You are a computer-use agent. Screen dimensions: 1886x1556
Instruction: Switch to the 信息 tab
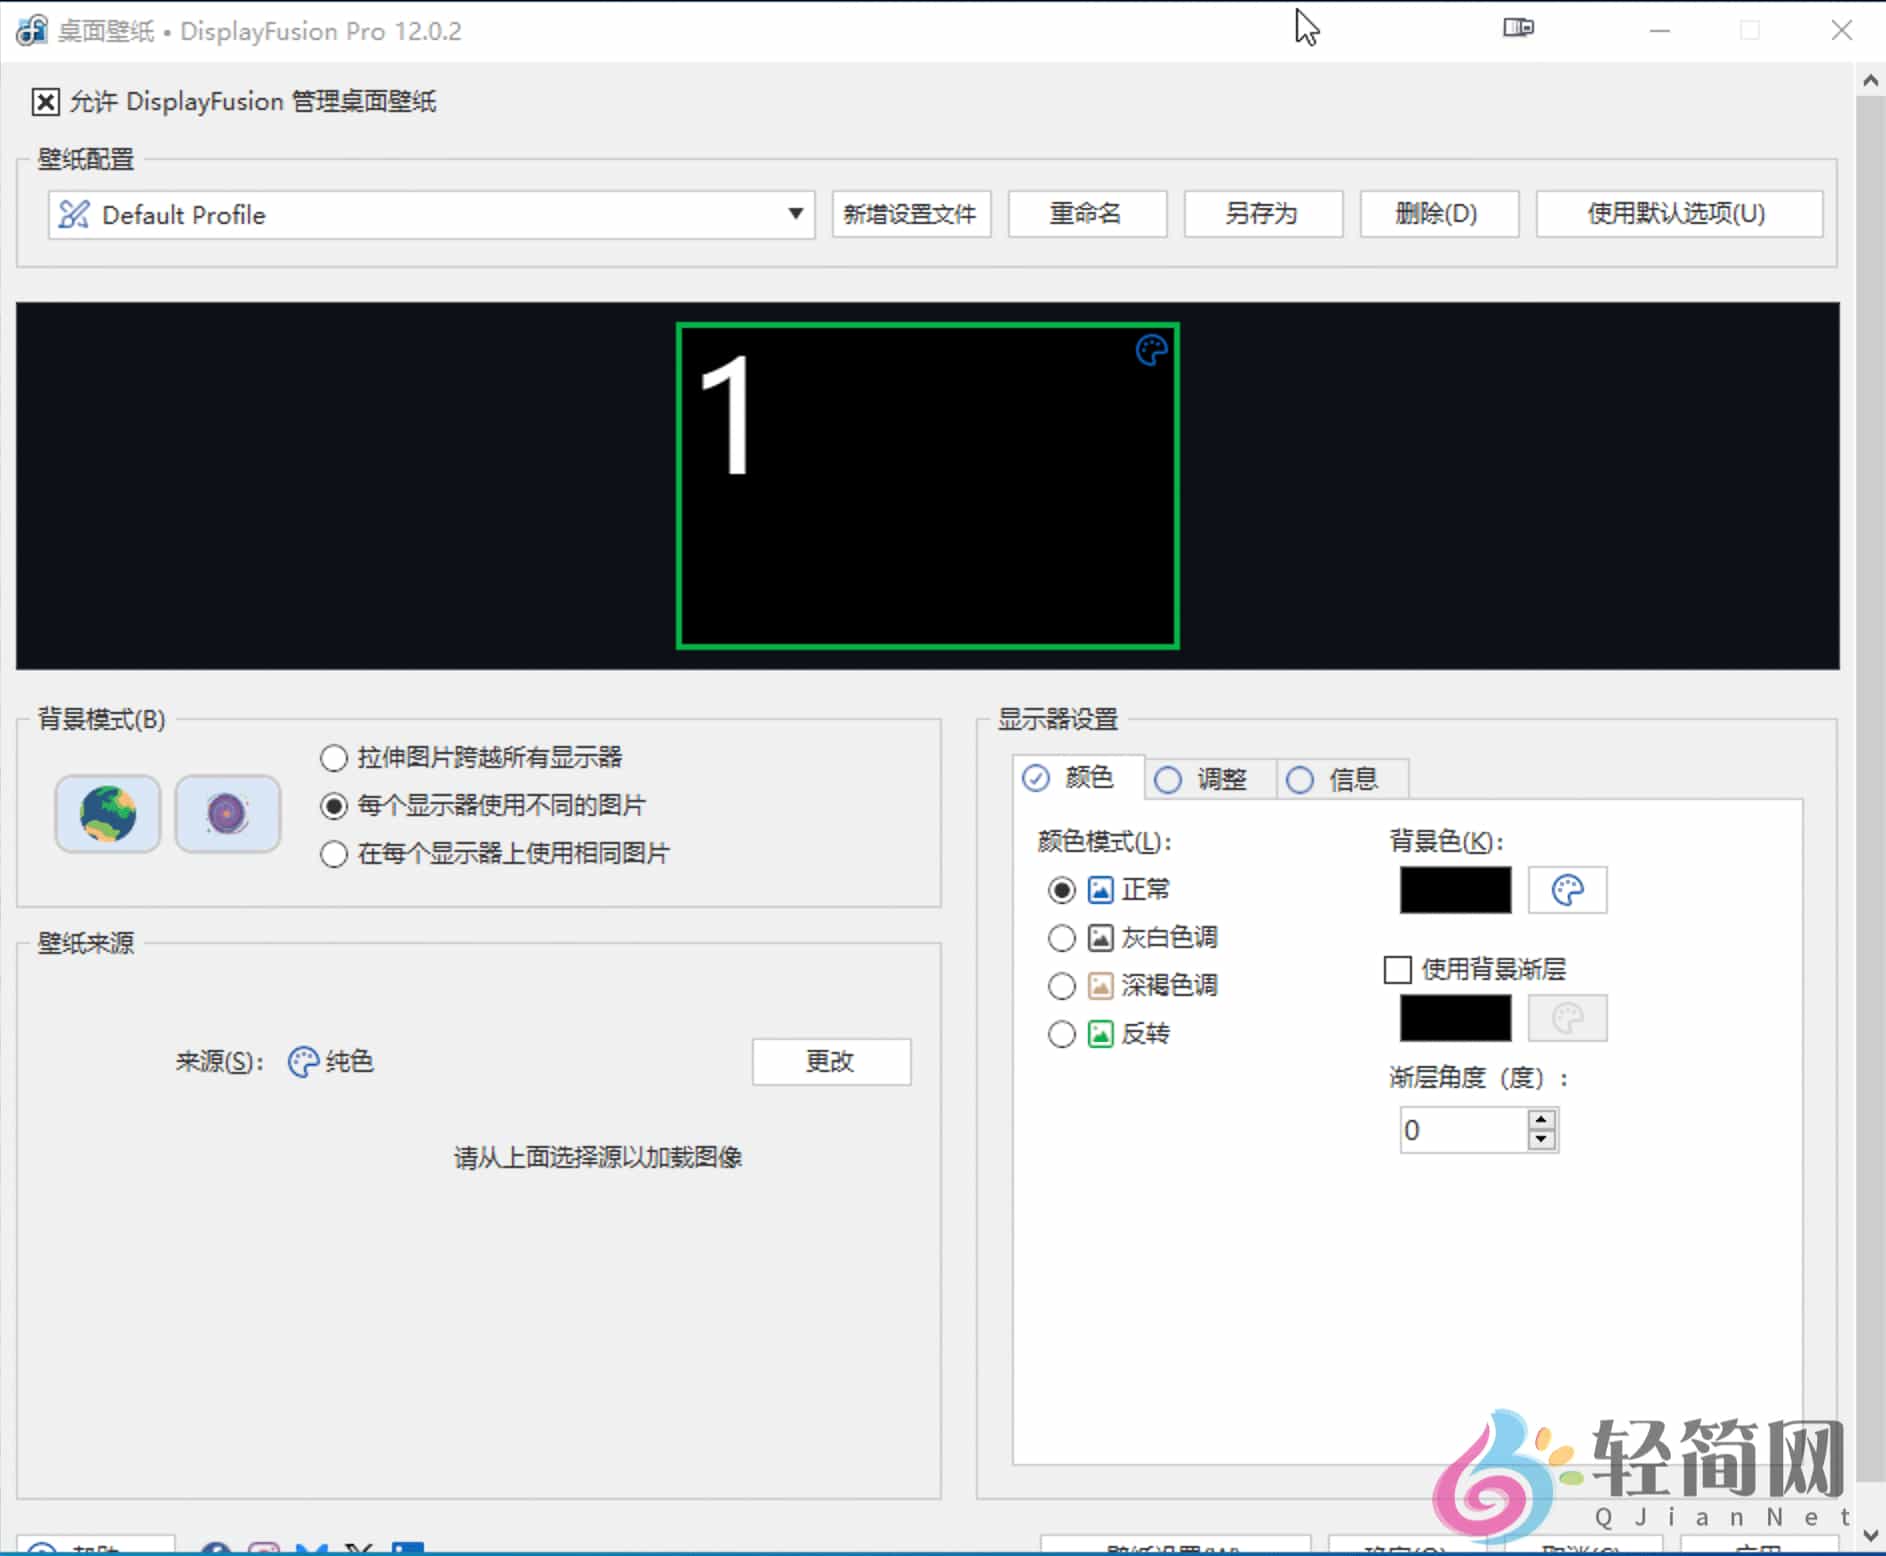1339,779
